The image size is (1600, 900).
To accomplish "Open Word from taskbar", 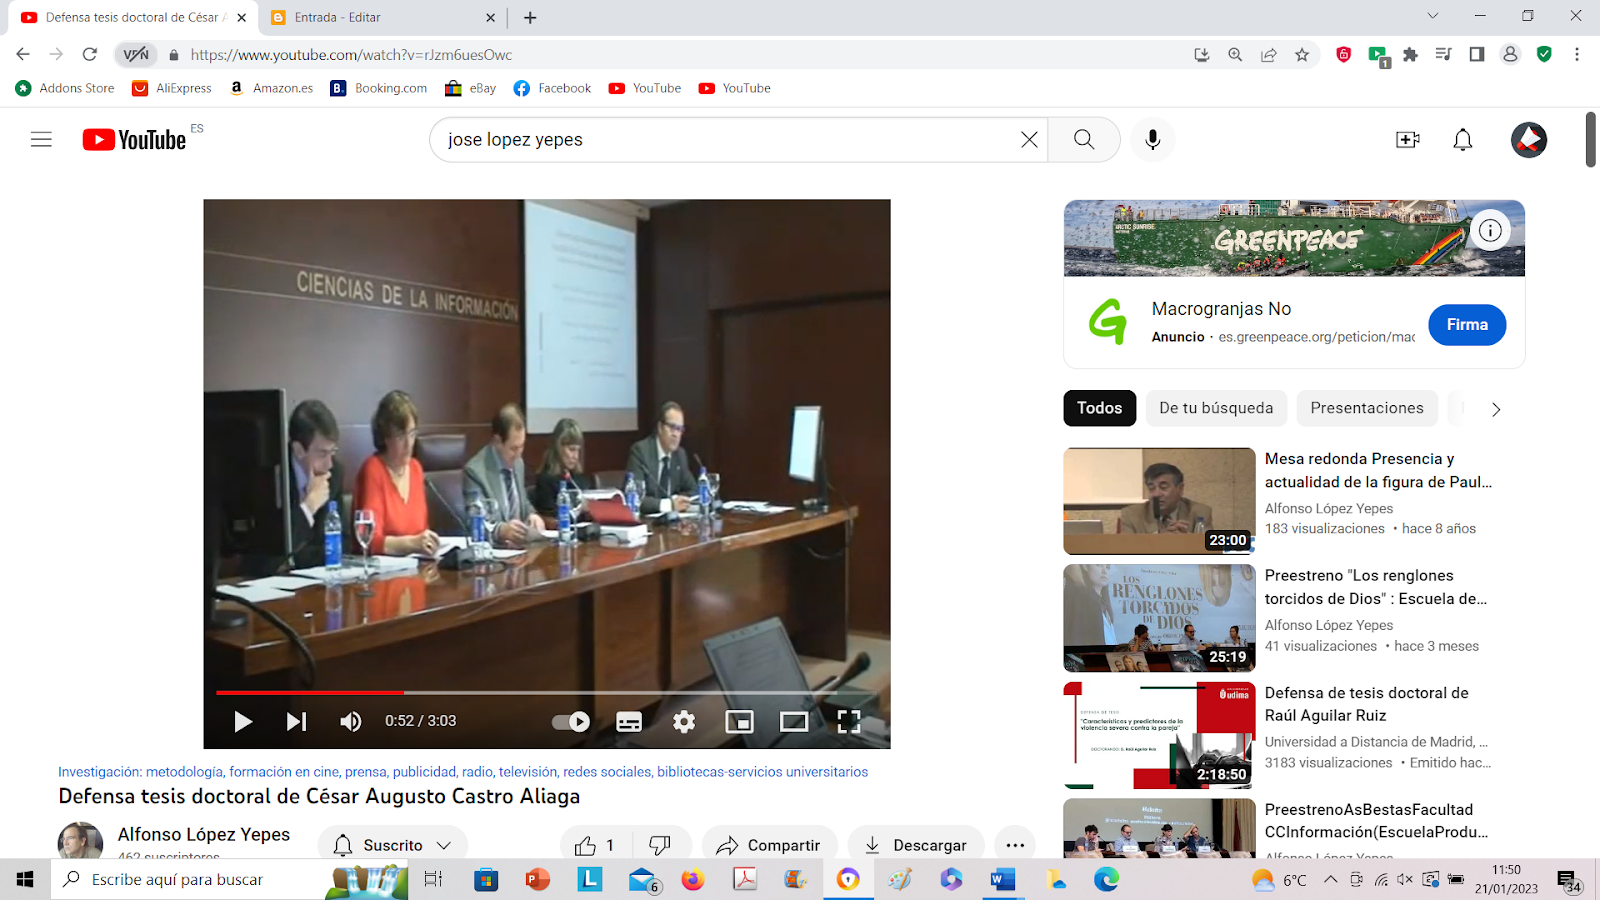I will [x=1003, y=879].
